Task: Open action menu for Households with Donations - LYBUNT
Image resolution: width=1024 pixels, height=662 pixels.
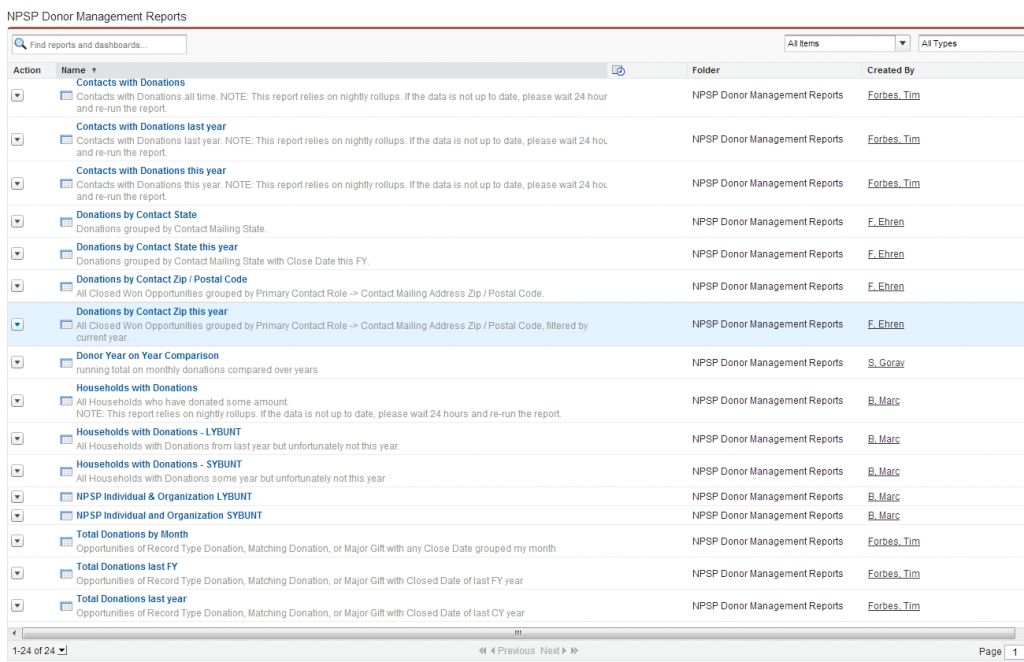Action: pos(18,439)
